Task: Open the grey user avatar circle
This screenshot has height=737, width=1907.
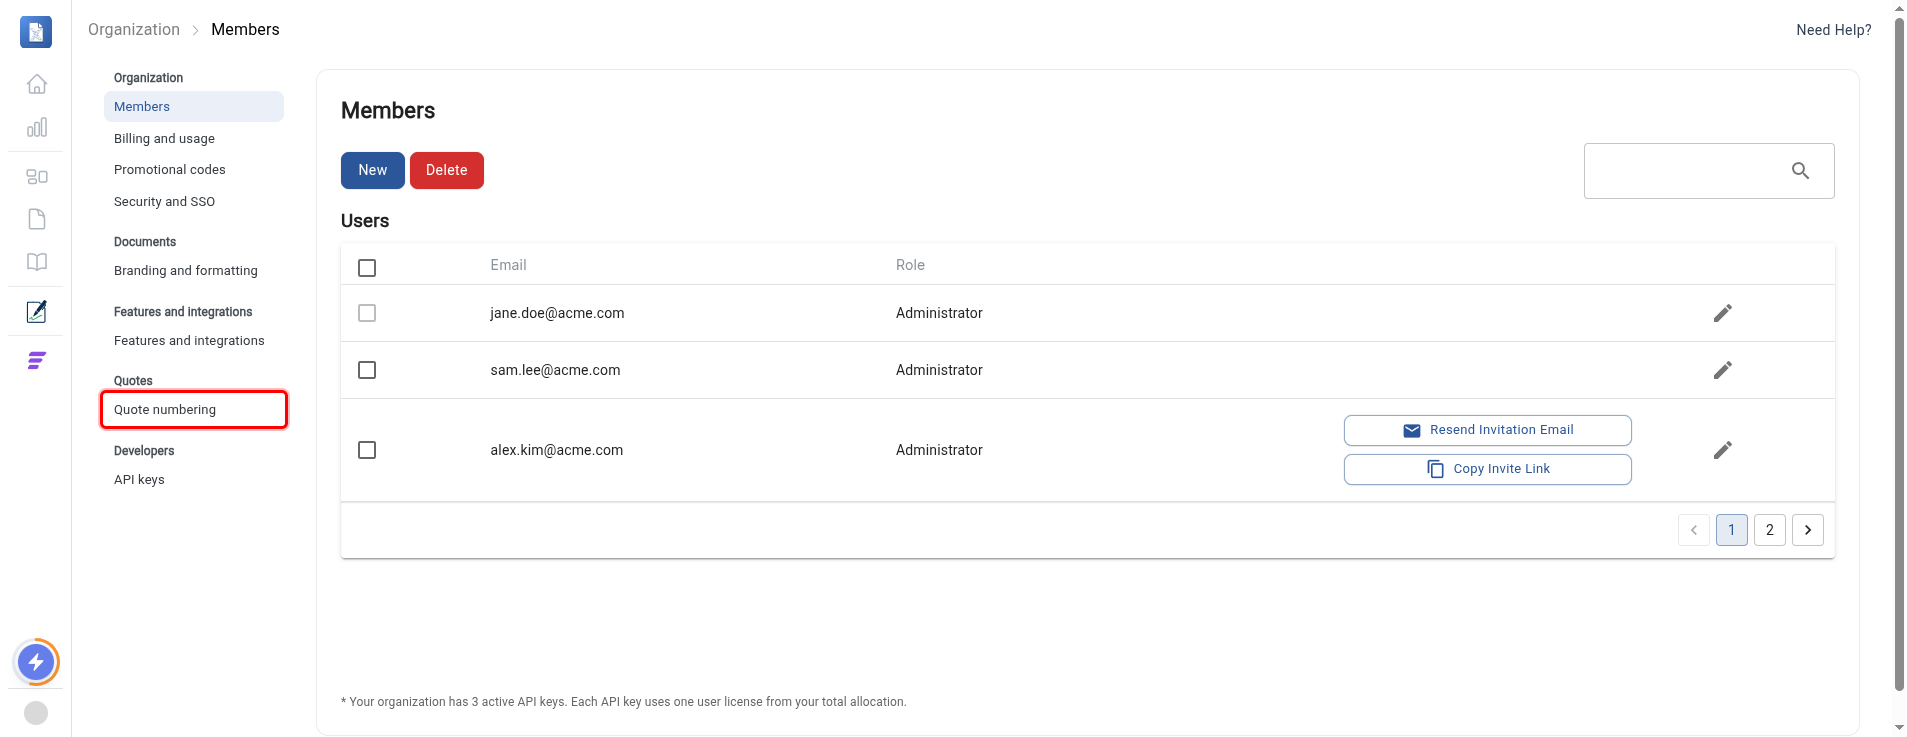Action: point(36,713)
